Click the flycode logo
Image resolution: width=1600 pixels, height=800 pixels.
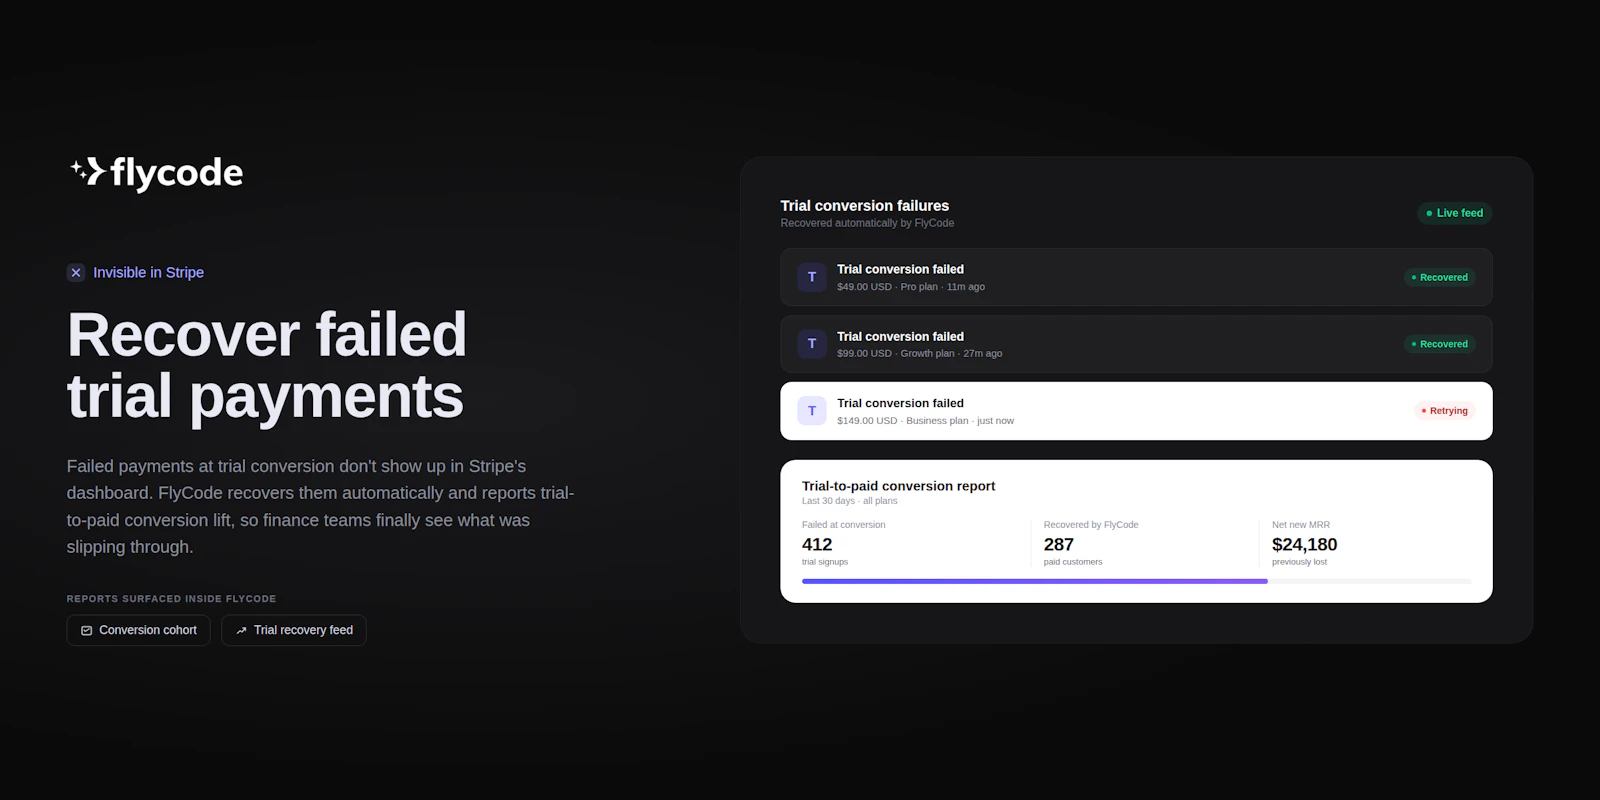click(156, 173)
